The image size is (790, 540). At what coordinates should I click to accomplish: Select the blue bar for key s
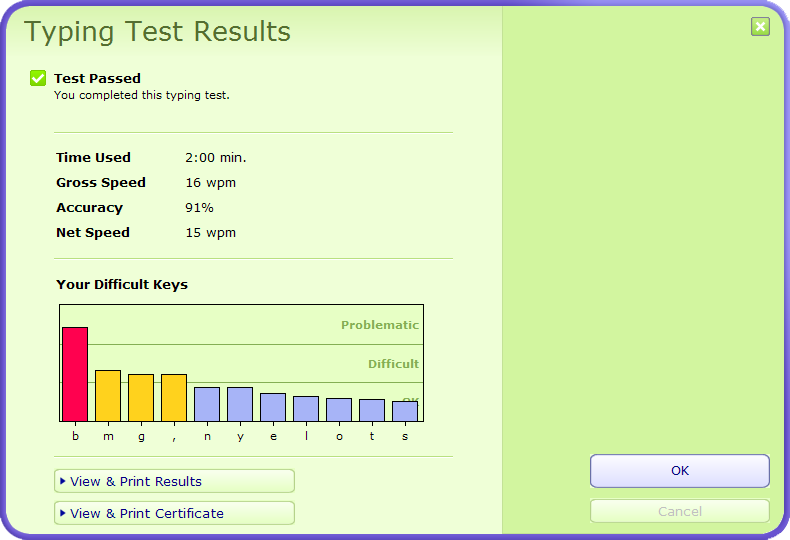click(x=405, y=412)
